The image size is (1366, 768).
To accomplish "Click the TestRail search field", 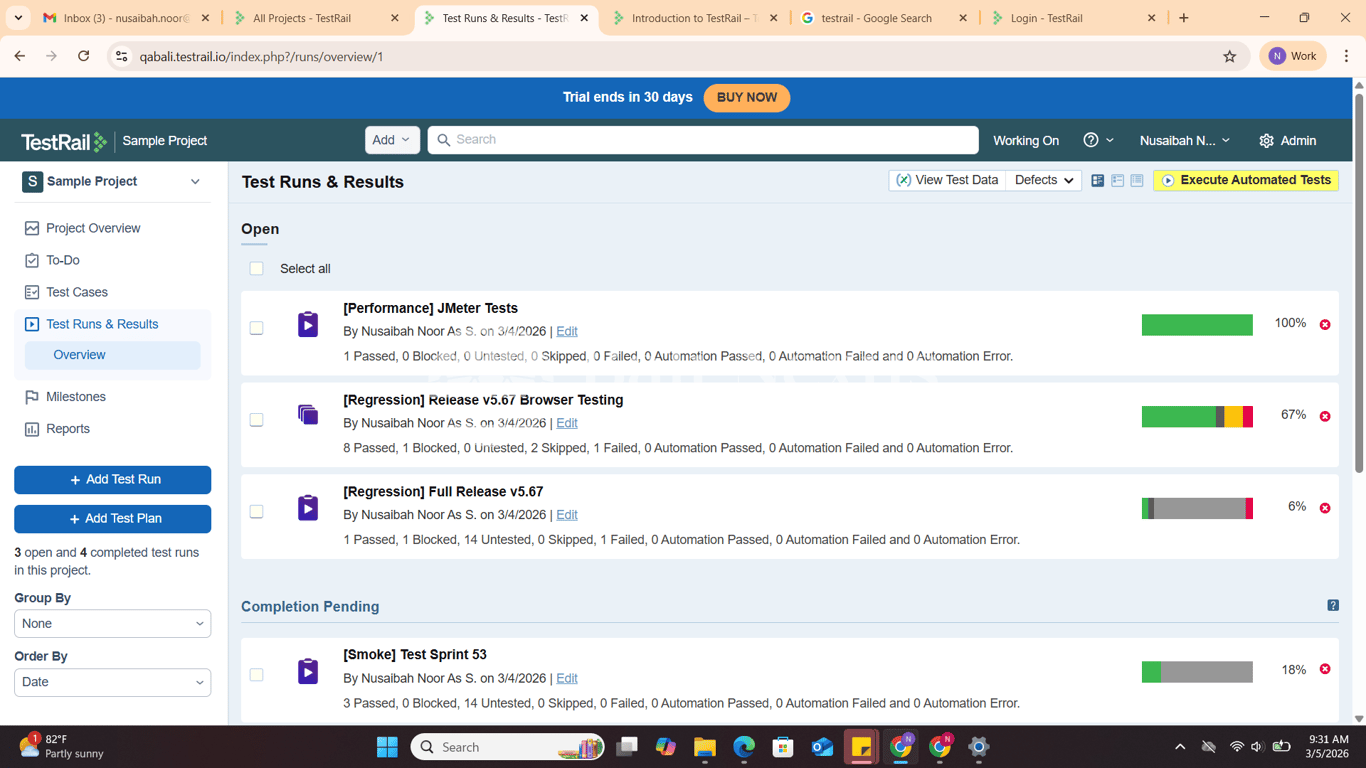I will (703, 140).
